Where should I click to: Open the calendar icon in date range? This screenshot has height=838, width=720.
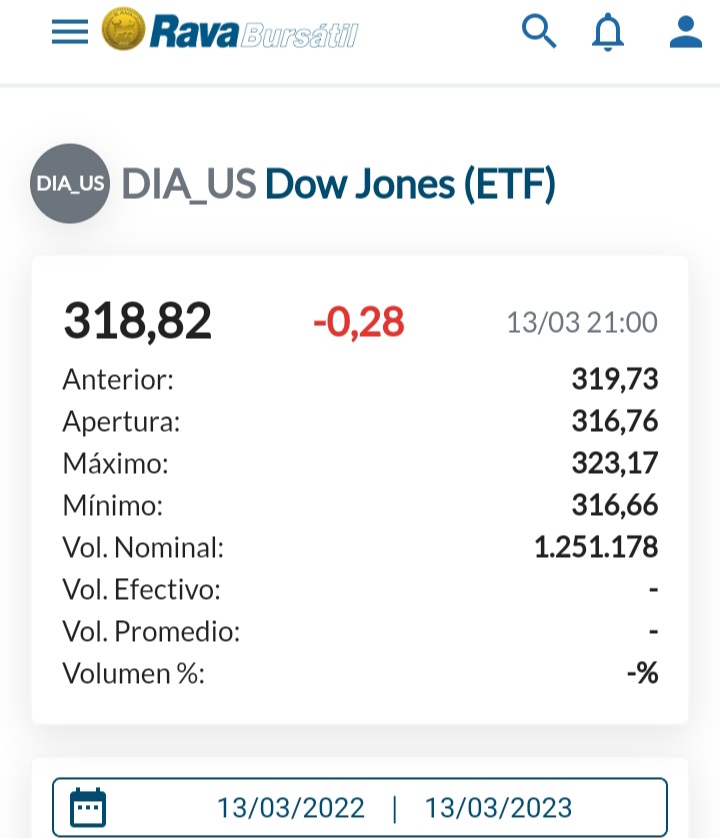(89, 807)
